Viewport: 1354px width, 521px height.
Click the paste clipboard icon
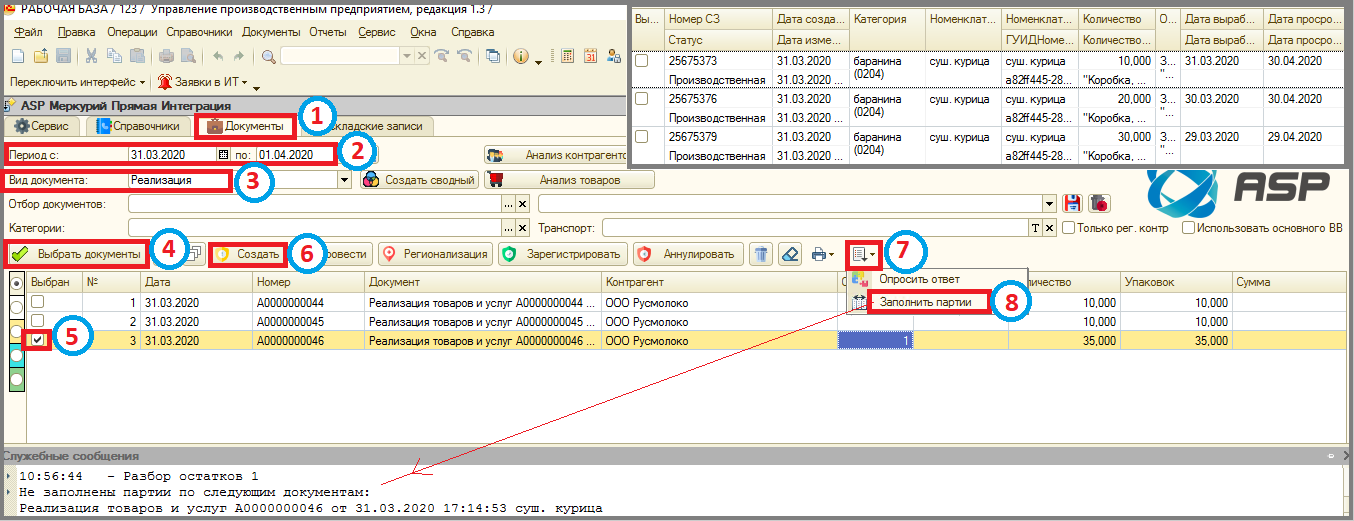click(x=137, y=56)
